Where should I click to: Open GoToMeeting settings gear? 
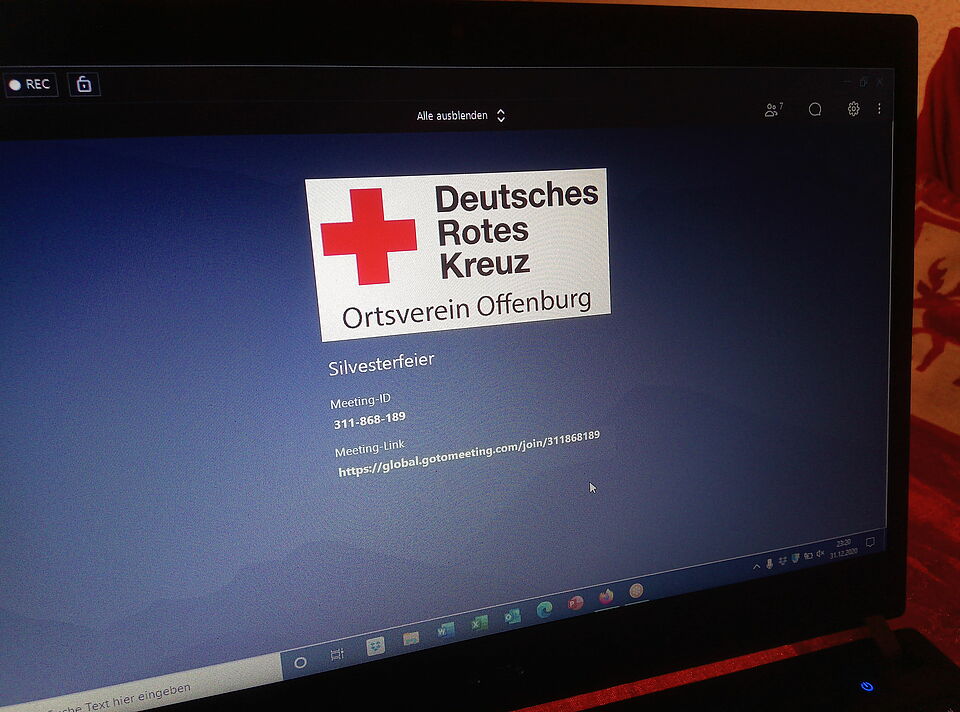tap(853, 109)
